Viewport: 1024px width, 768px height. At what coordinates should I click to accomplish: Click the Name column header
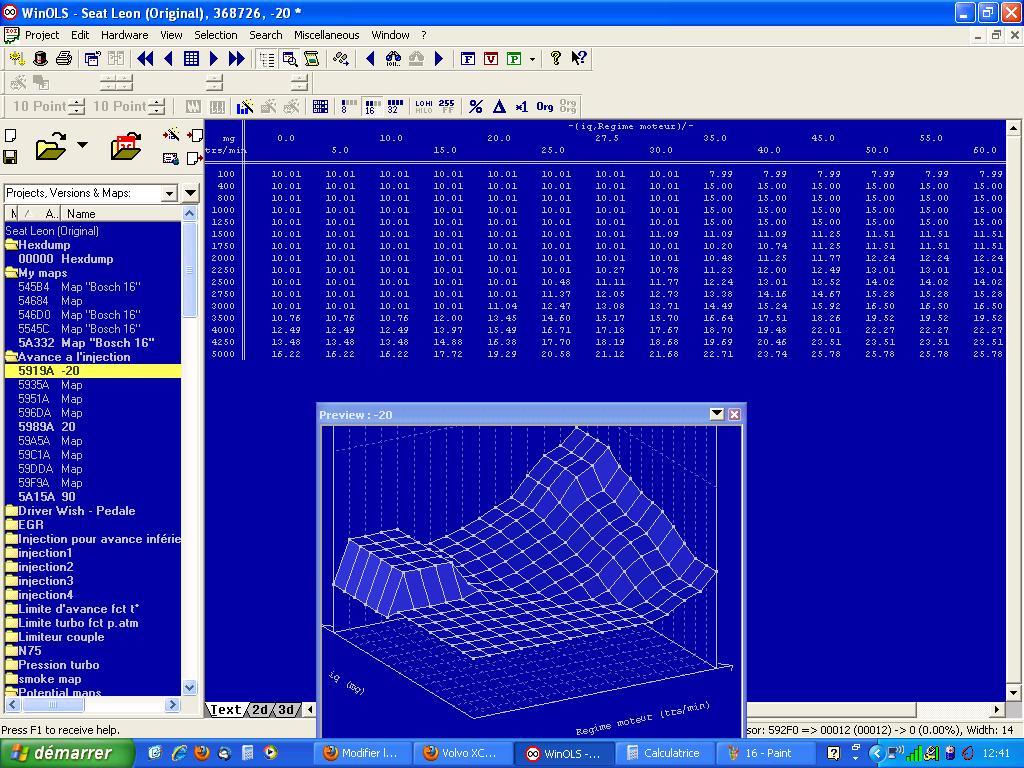[121, 214]
